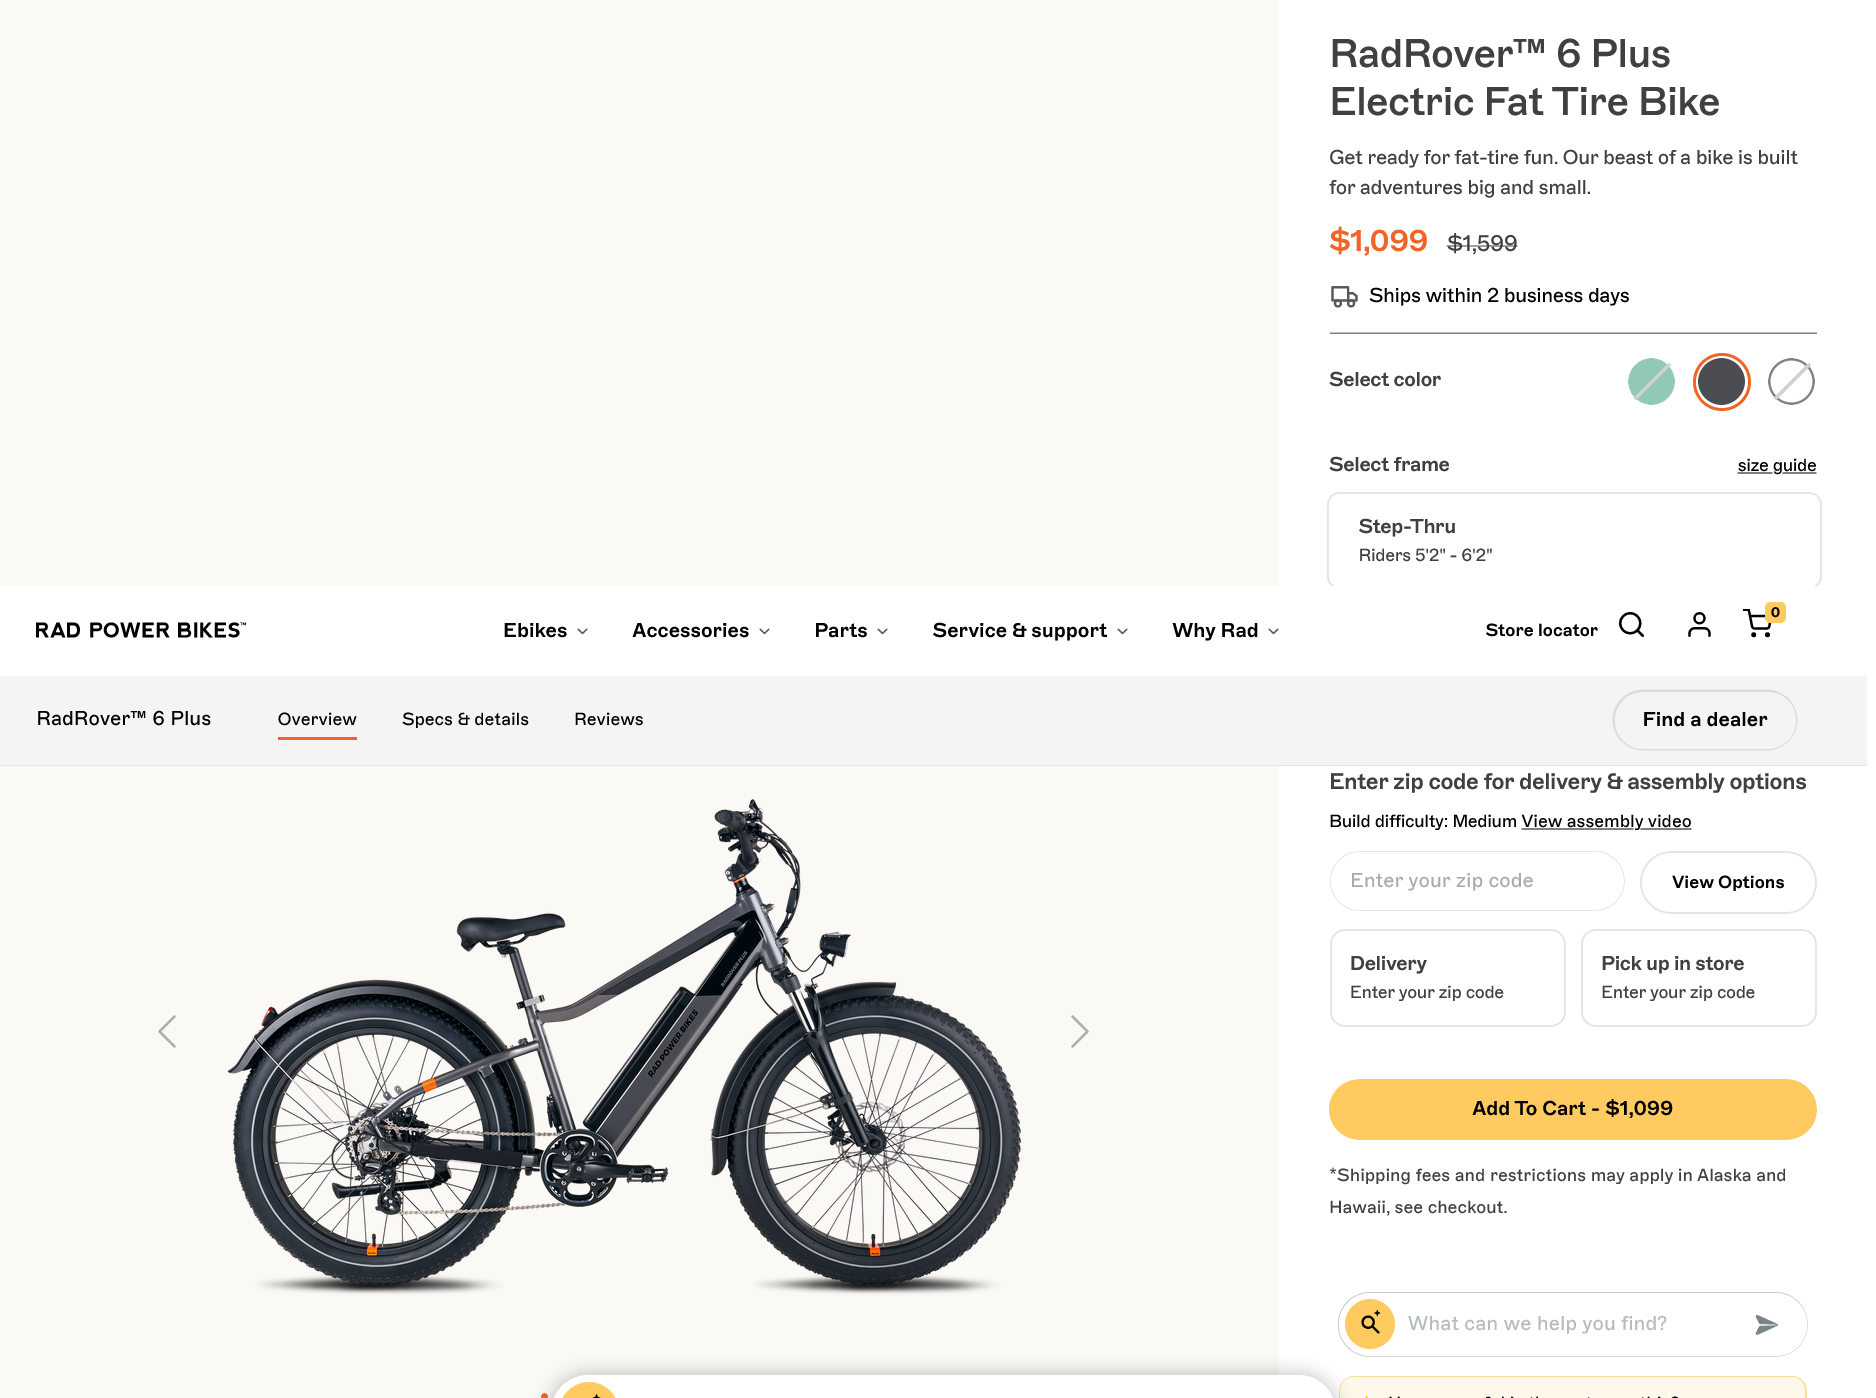Open the Specs & details tab

[x=465, y=719]
